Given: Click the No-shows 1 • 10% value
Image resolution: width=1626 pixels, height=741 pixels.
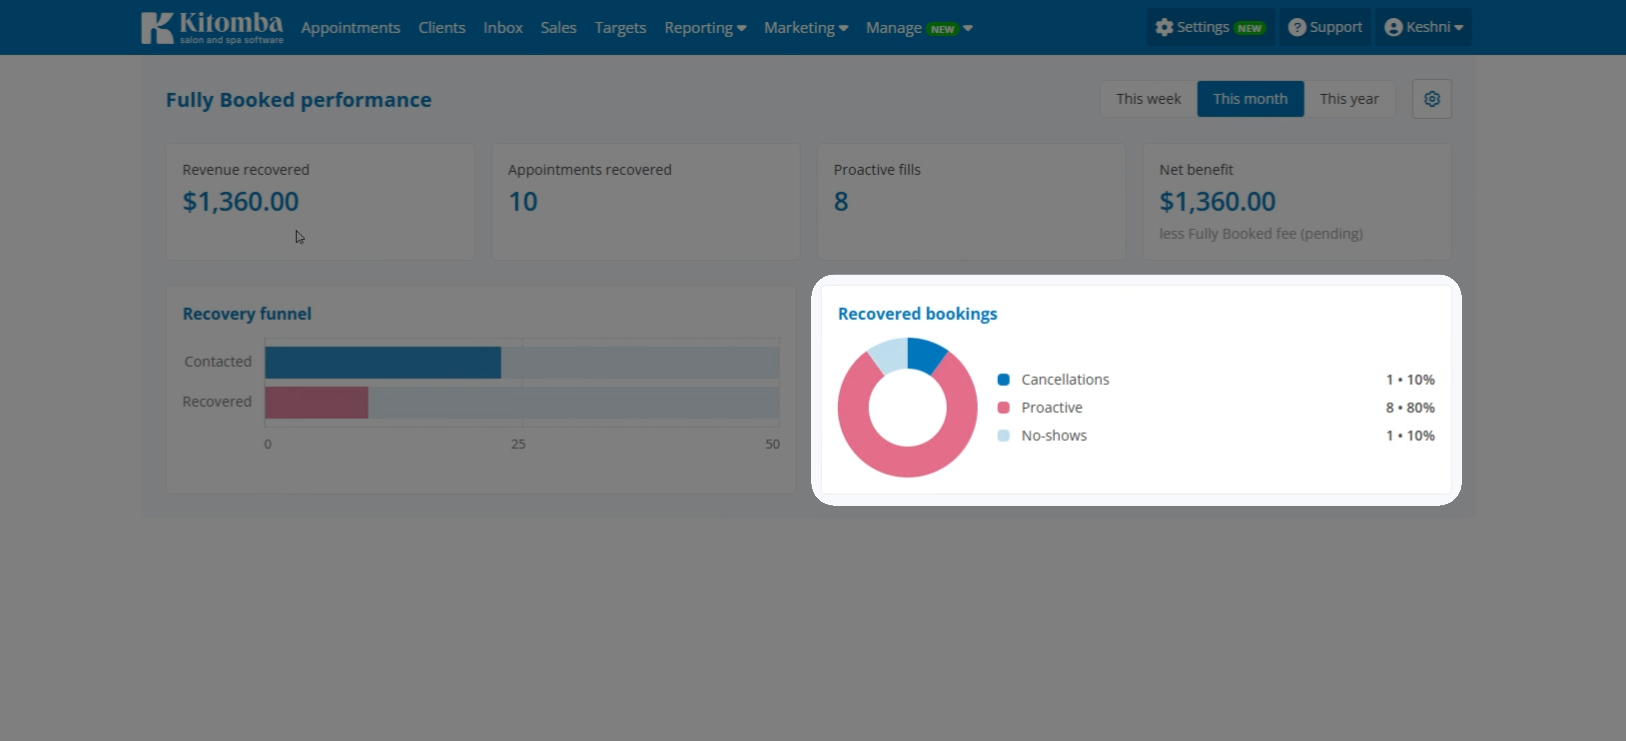Looking at the screenshot, I should (1410, 436).
